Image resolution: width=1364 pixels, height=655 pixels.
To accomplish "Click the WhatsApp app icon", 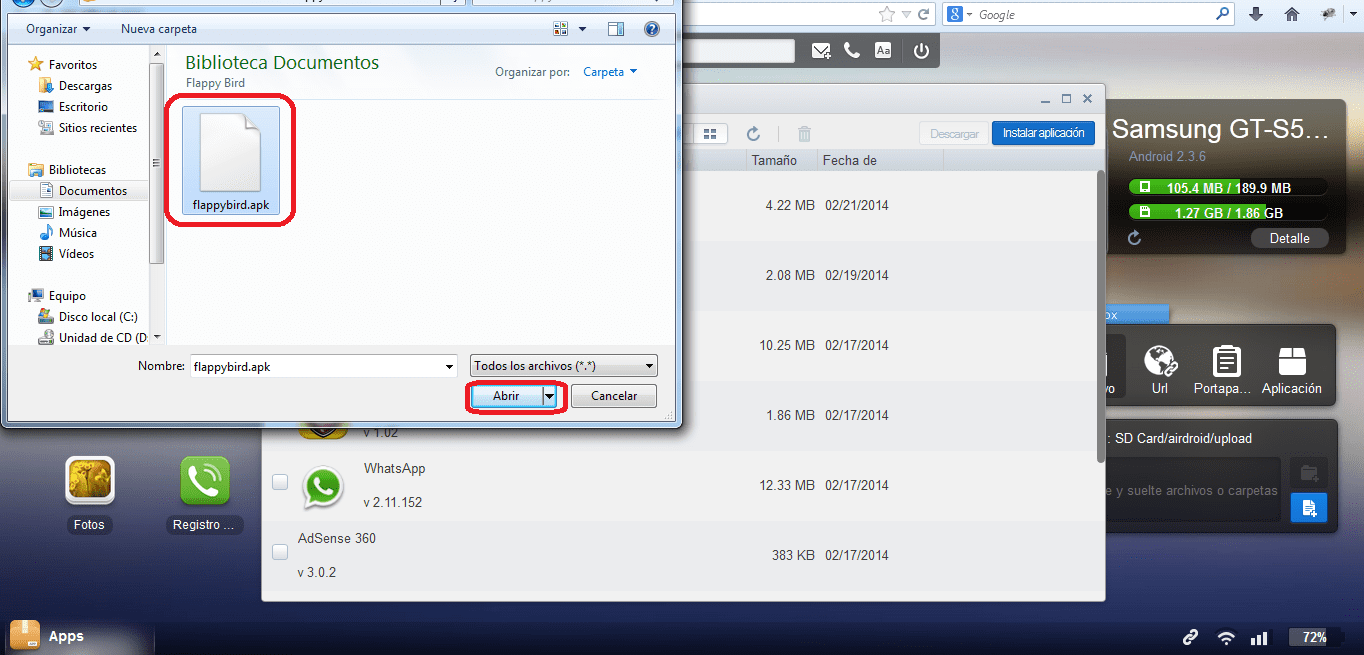I will pyautogui.click(x=322, y=487).
